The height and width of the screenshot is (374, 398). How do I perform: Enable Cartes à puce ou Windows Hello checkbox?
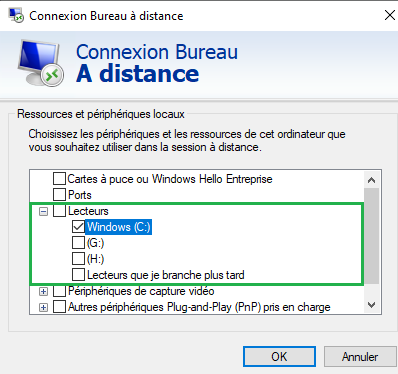coord(59,179)
